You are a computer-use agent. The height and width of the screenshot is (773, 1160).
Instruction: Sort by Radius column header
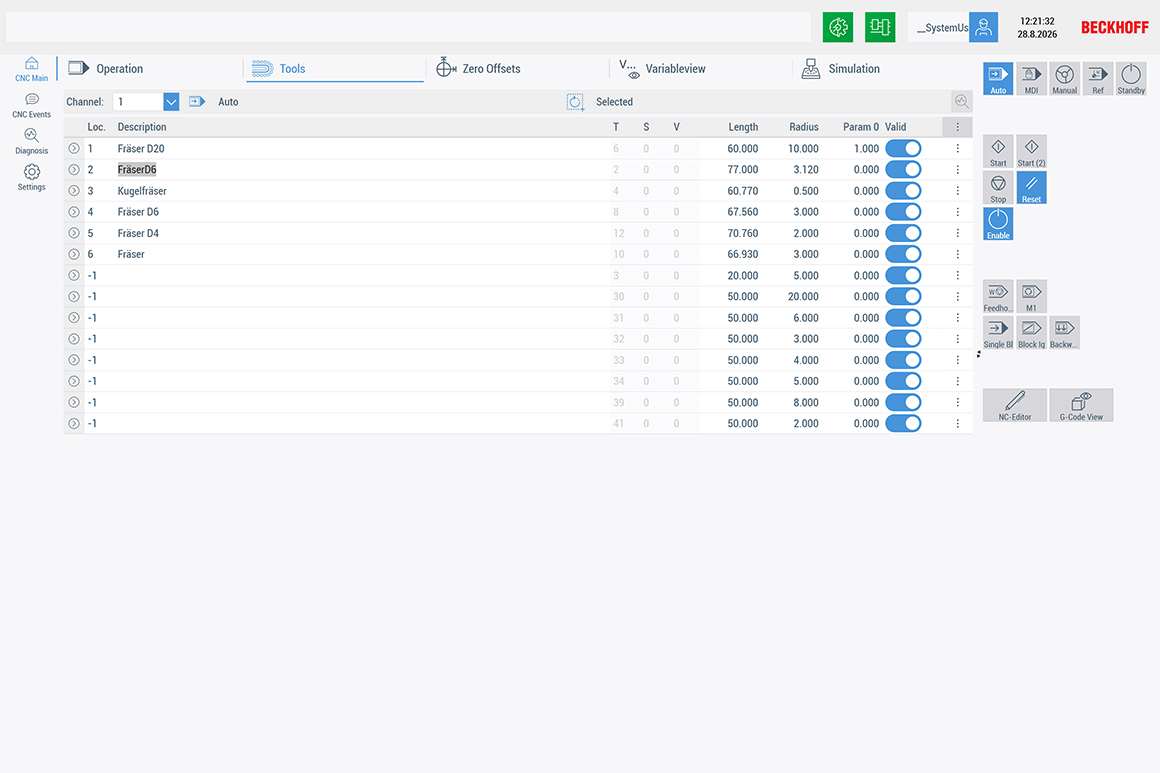[803, 127]
